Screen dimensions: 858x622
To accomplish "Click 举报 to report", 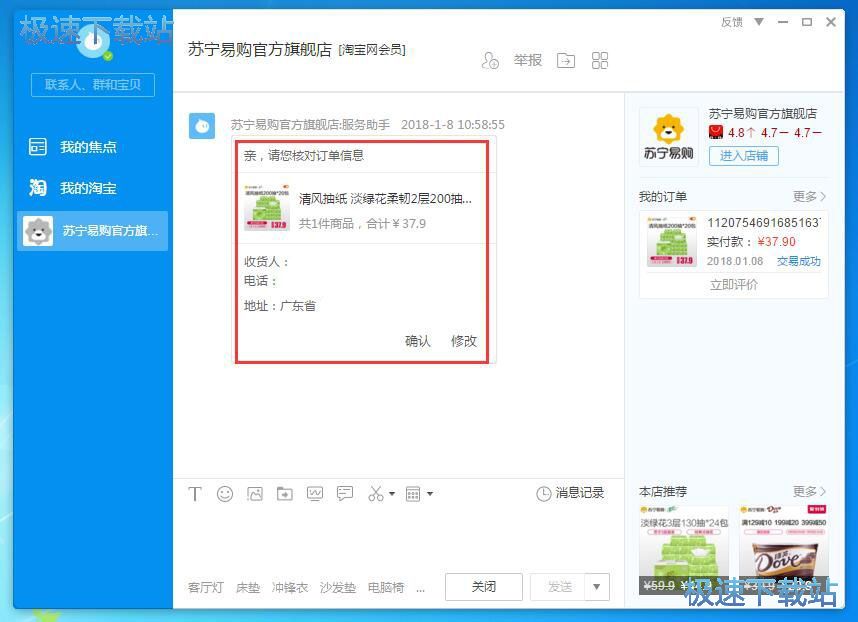I will (527, 60).
